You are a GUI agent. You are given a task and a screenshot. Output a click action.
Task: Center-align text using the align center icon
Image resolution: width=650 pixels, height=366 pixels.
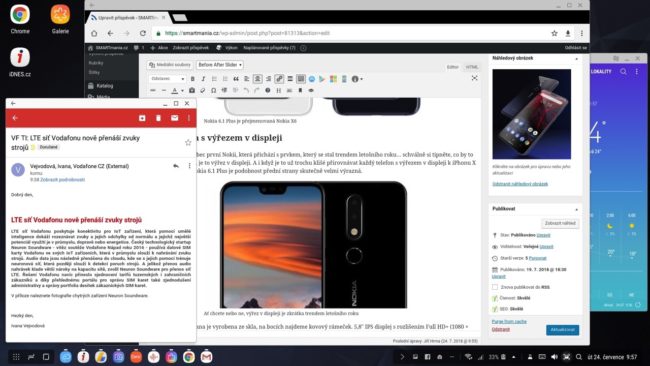pyautogui.click(x=257, y=79)
